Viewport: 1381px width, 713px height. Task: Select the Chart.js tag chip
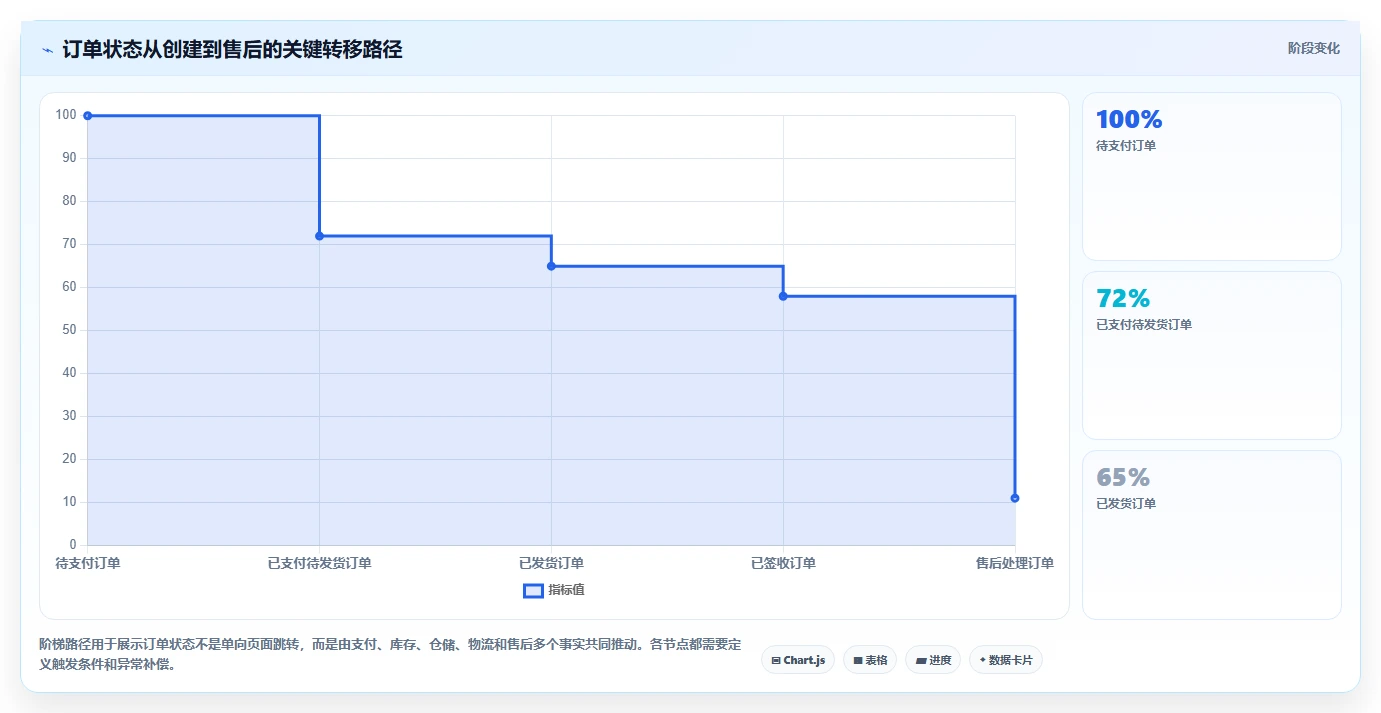click(797, 660)
